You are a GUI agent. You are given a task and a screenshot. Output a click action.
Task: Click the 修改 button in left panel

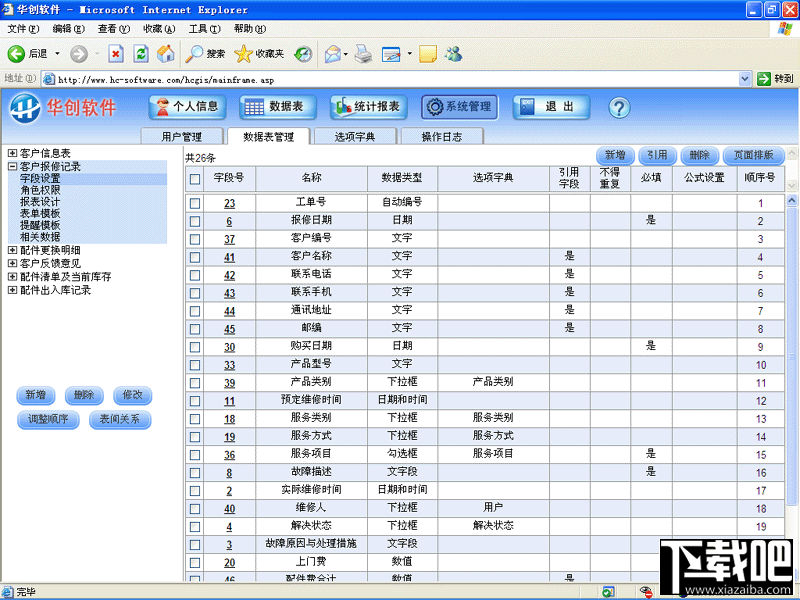[x=133, y=395]
